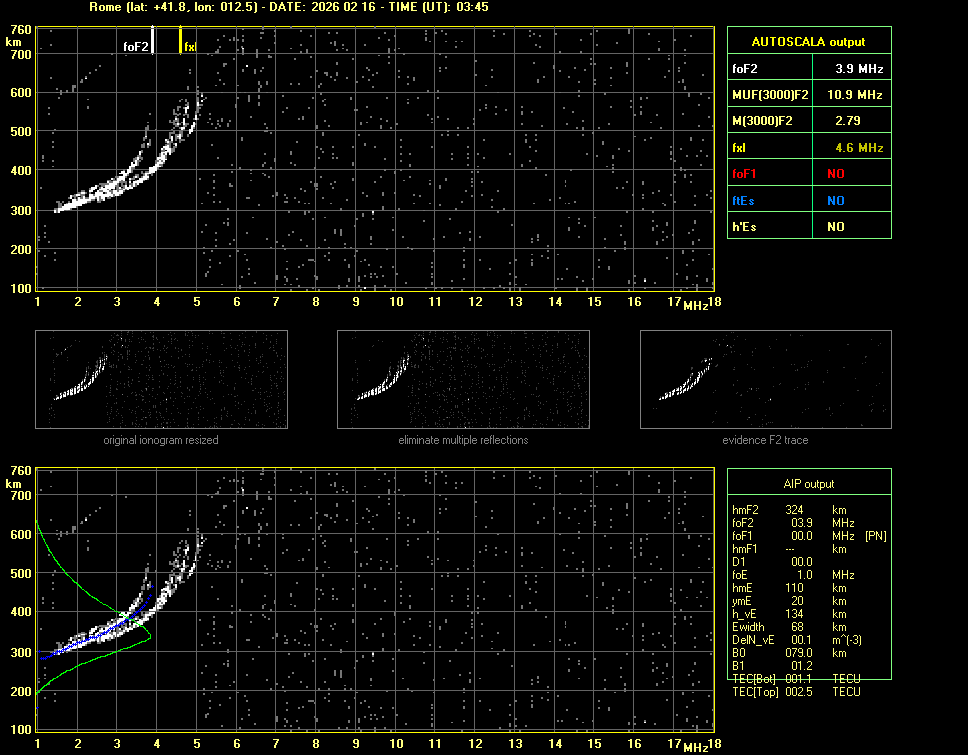Click the AIP output panel header

pos(808,484)
